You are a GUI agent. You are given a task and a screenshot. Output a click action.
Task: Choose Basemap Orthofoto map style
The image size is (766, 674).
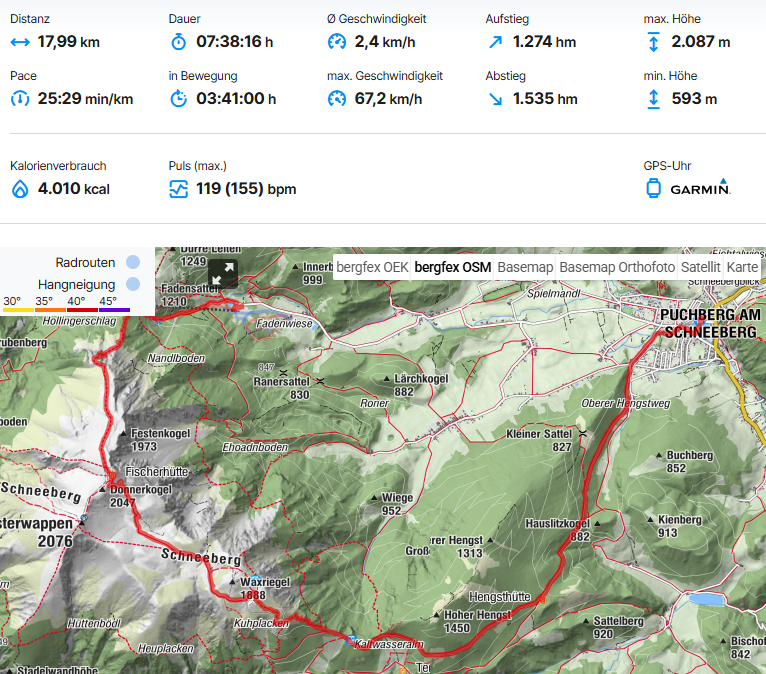click(x=617, y=267)
